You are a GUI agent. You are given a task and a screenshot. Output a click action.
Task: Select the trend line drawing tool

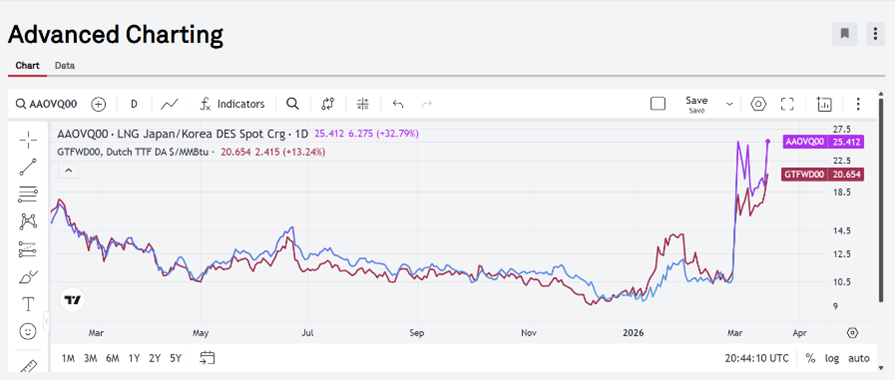pyautogui.click(x=28, y=167)
